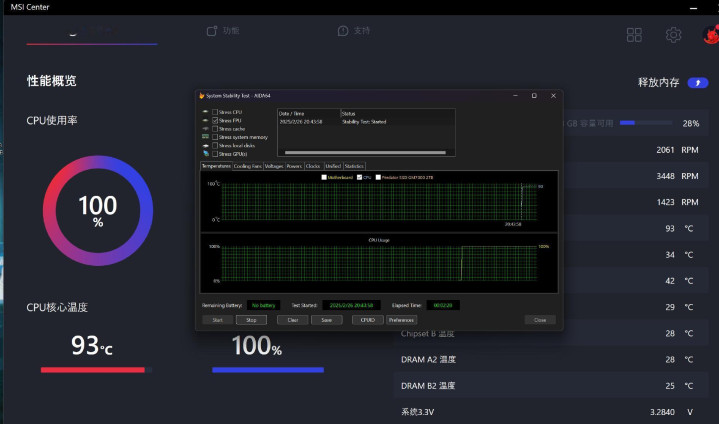Click the 系统3.3V voltage row
719x424 pixels.
[550, 412]
